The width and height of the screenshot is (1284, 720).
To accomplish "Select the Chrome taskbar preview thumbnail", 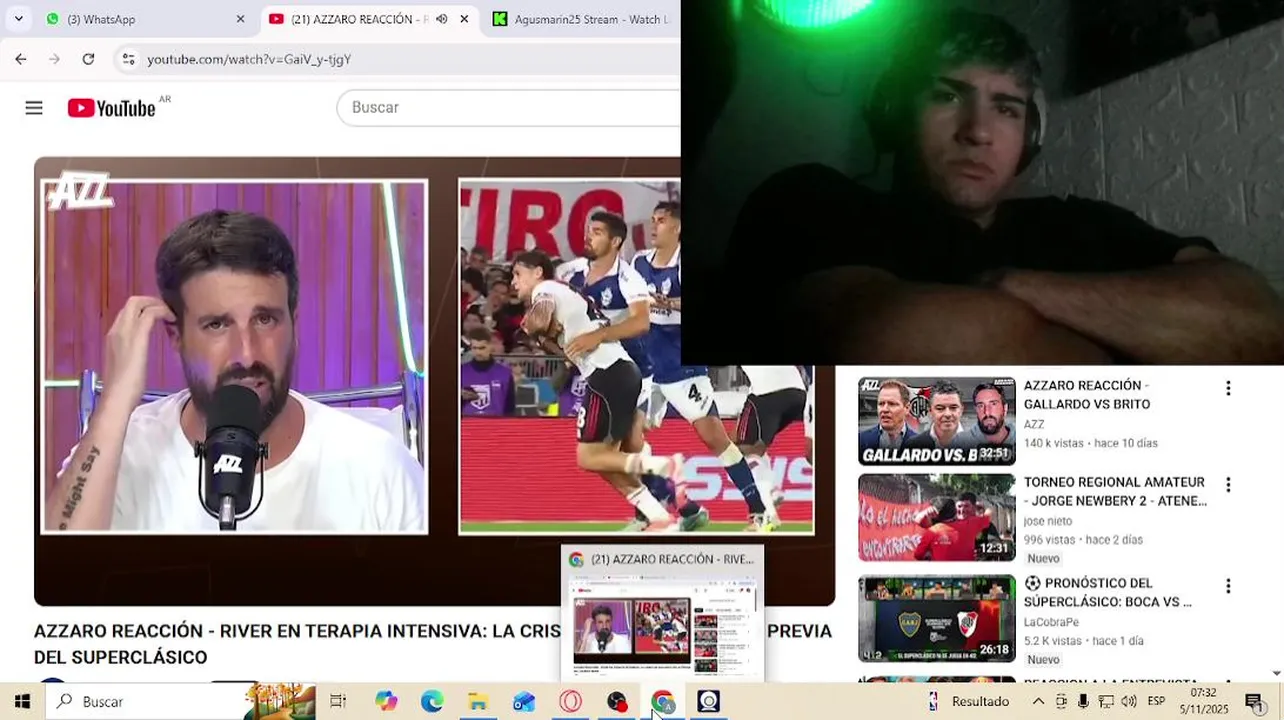I will click(x=662, y=612).
